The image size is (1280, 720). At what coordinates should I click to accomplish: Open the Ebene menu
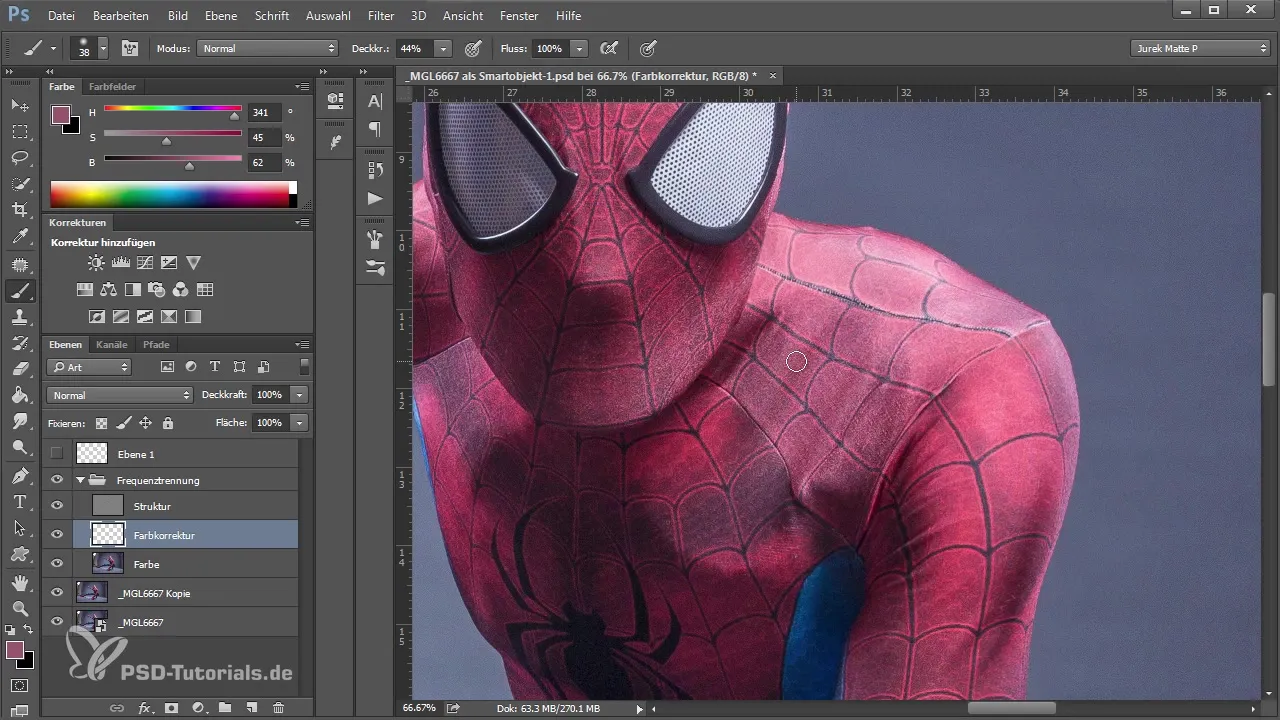(222, 16)
